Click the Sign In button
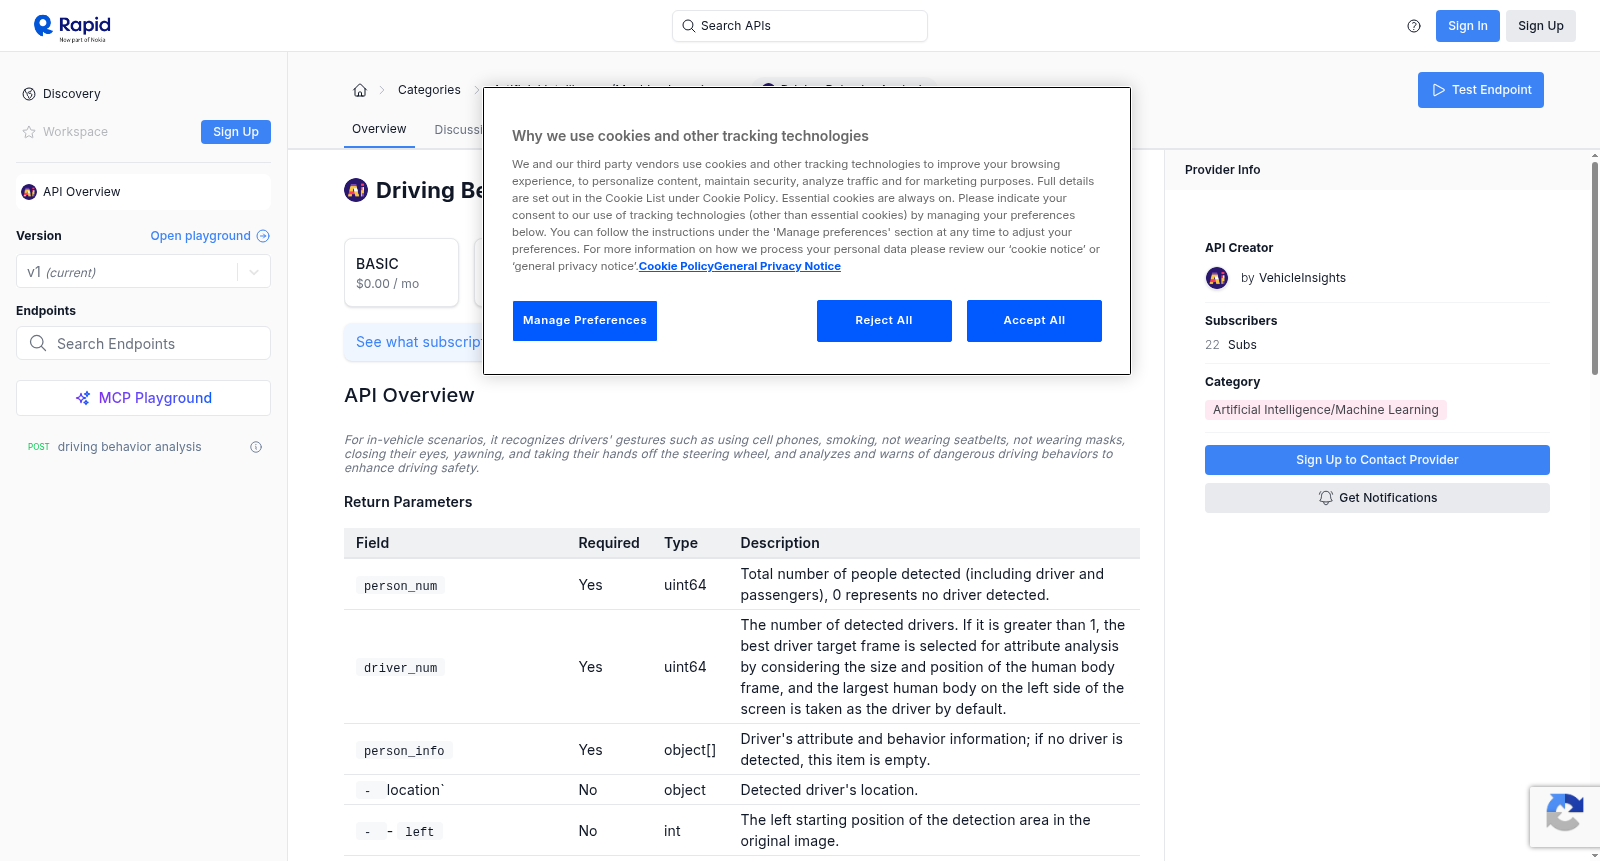The height and width of the screenshot is (861, 1600). point(1468,26)
